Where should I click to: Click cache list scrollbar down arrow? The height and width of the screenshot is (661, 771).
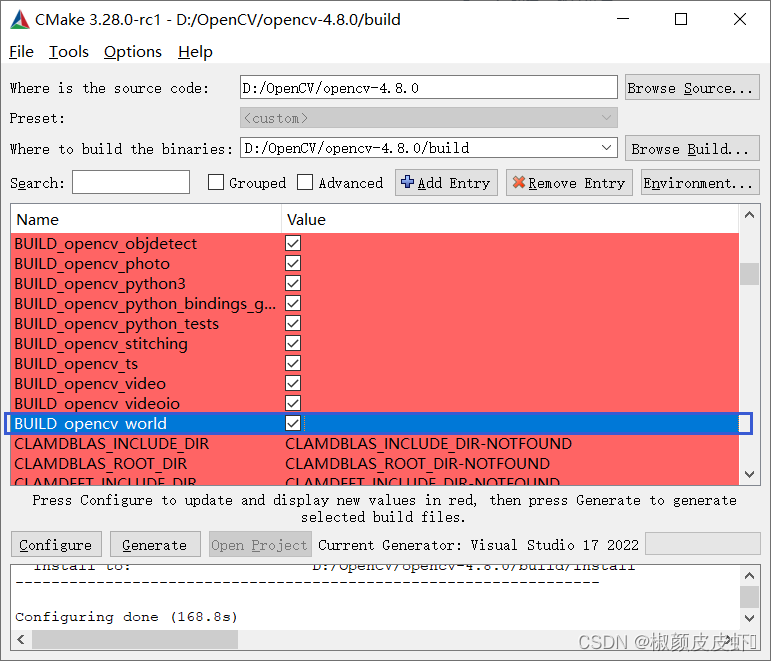coord(749,475)
